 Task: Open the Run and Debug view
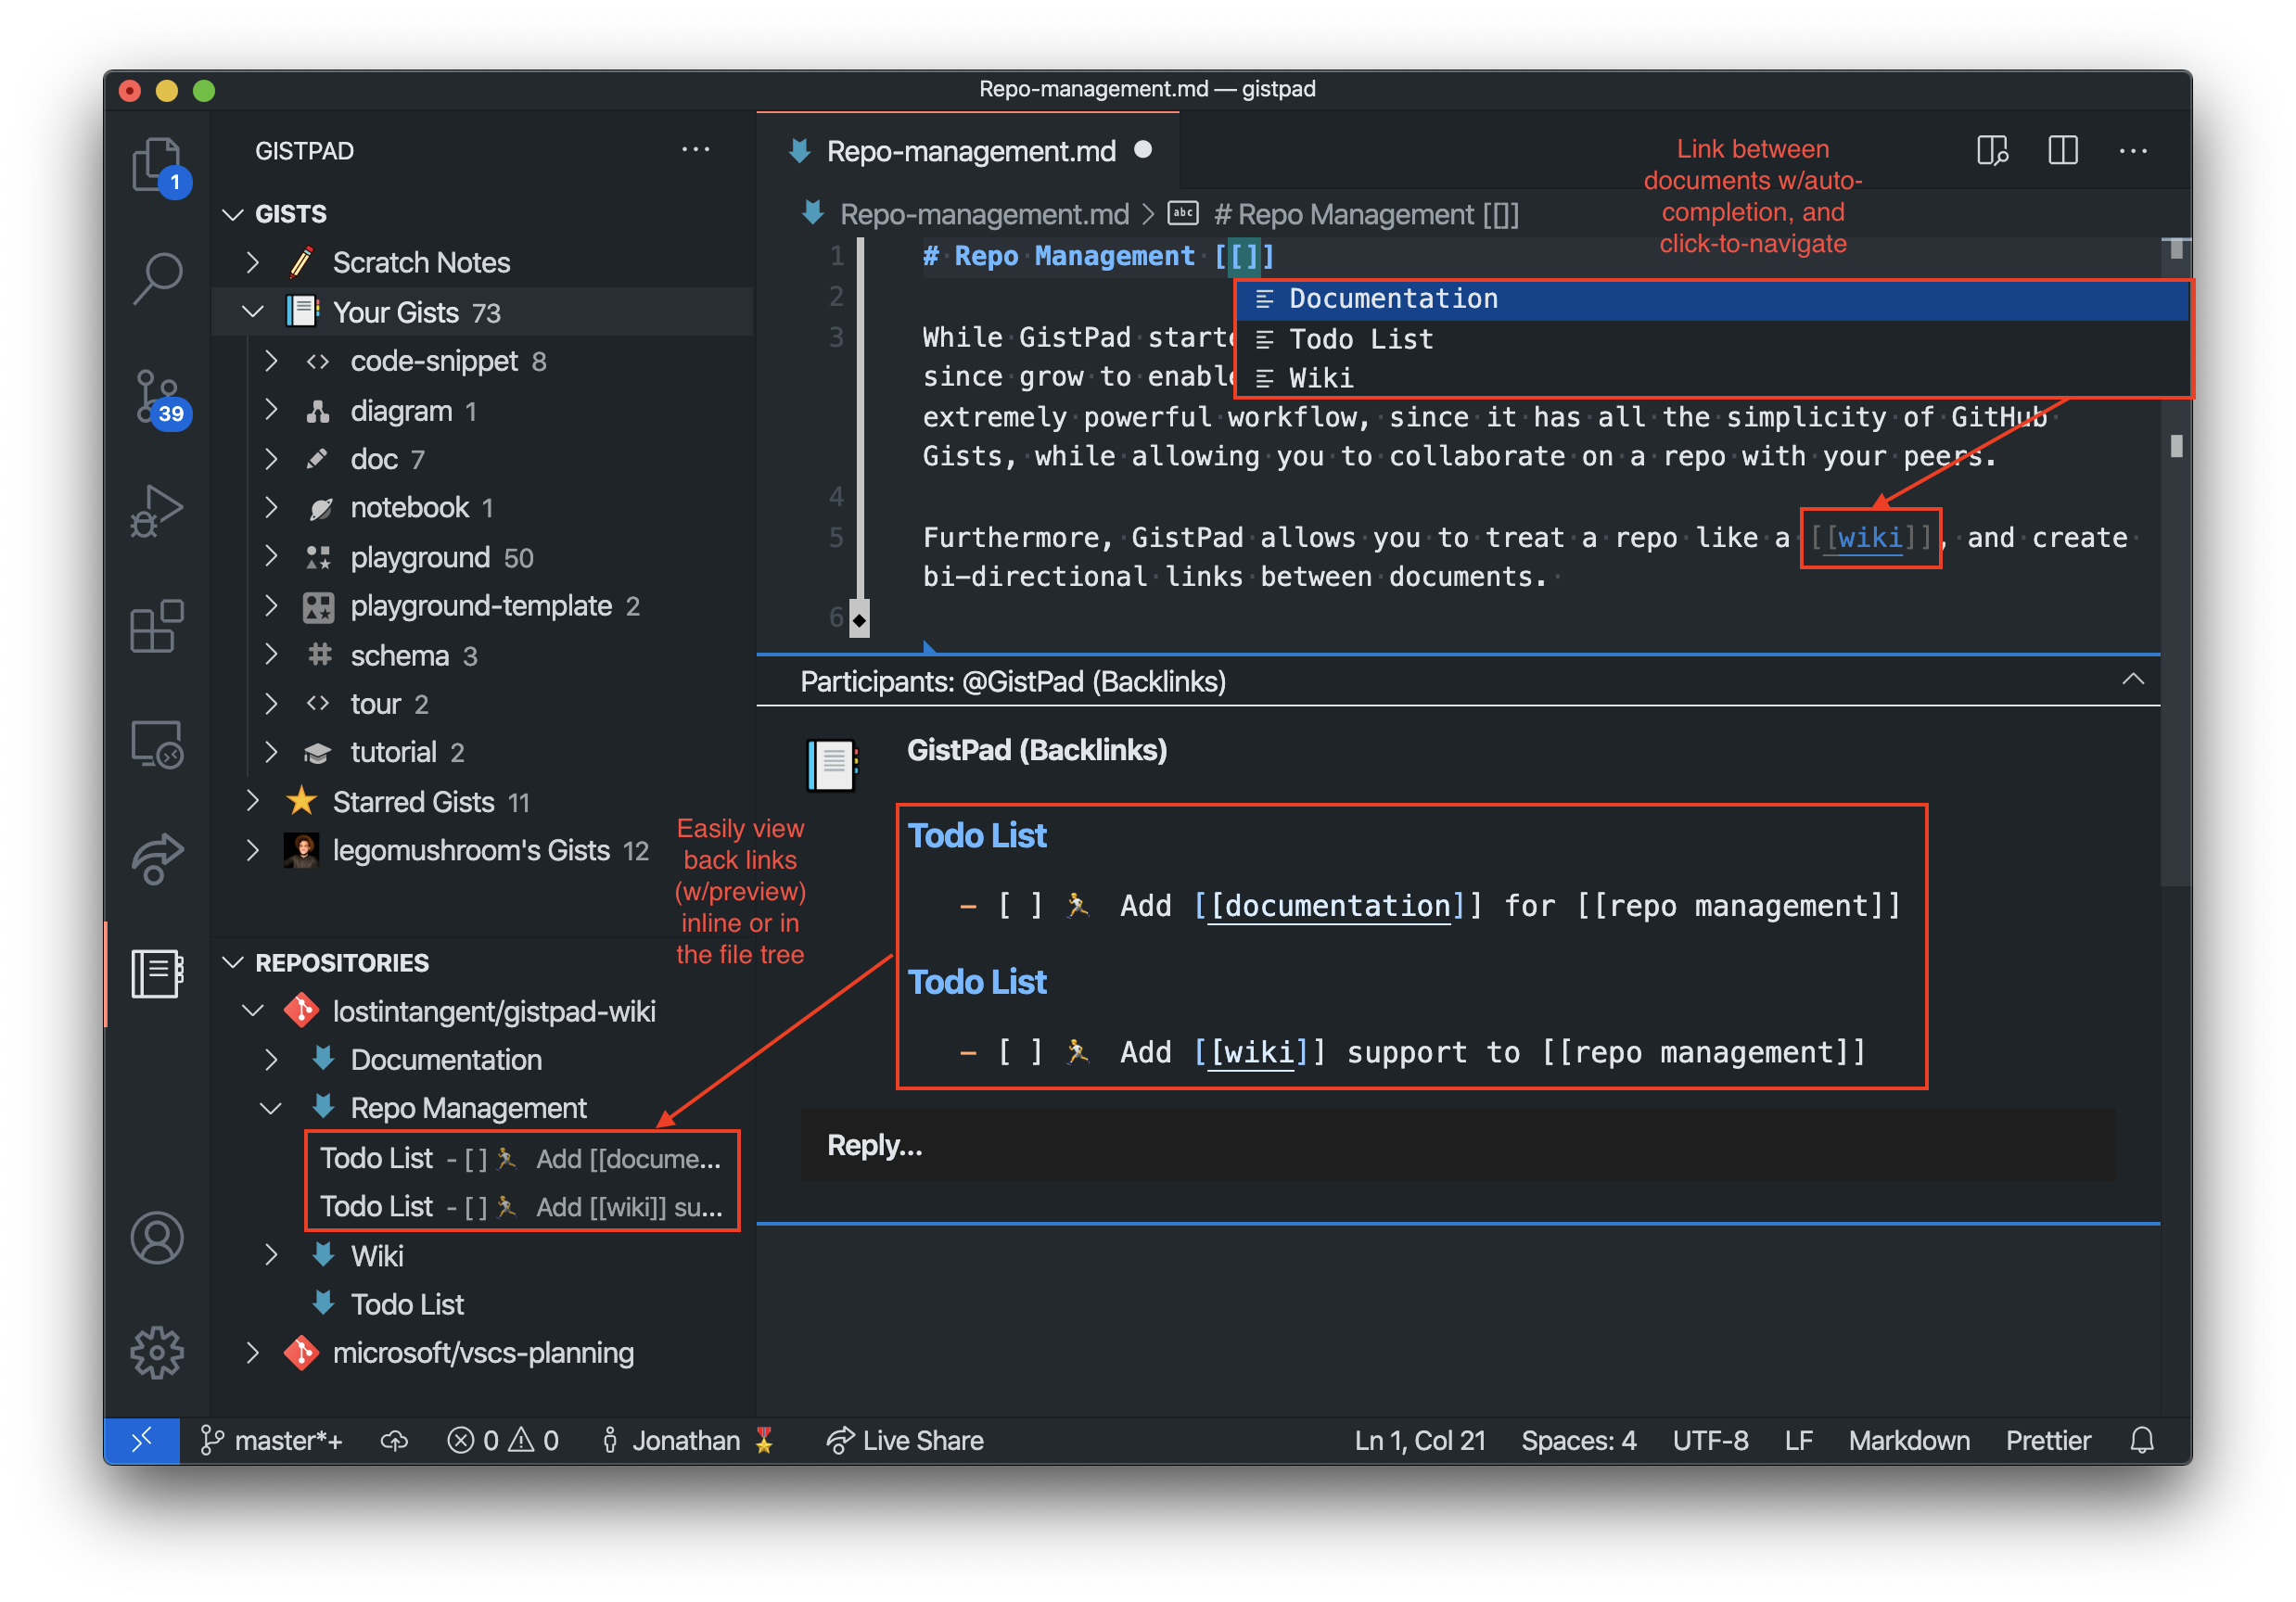tap(157, 510)
